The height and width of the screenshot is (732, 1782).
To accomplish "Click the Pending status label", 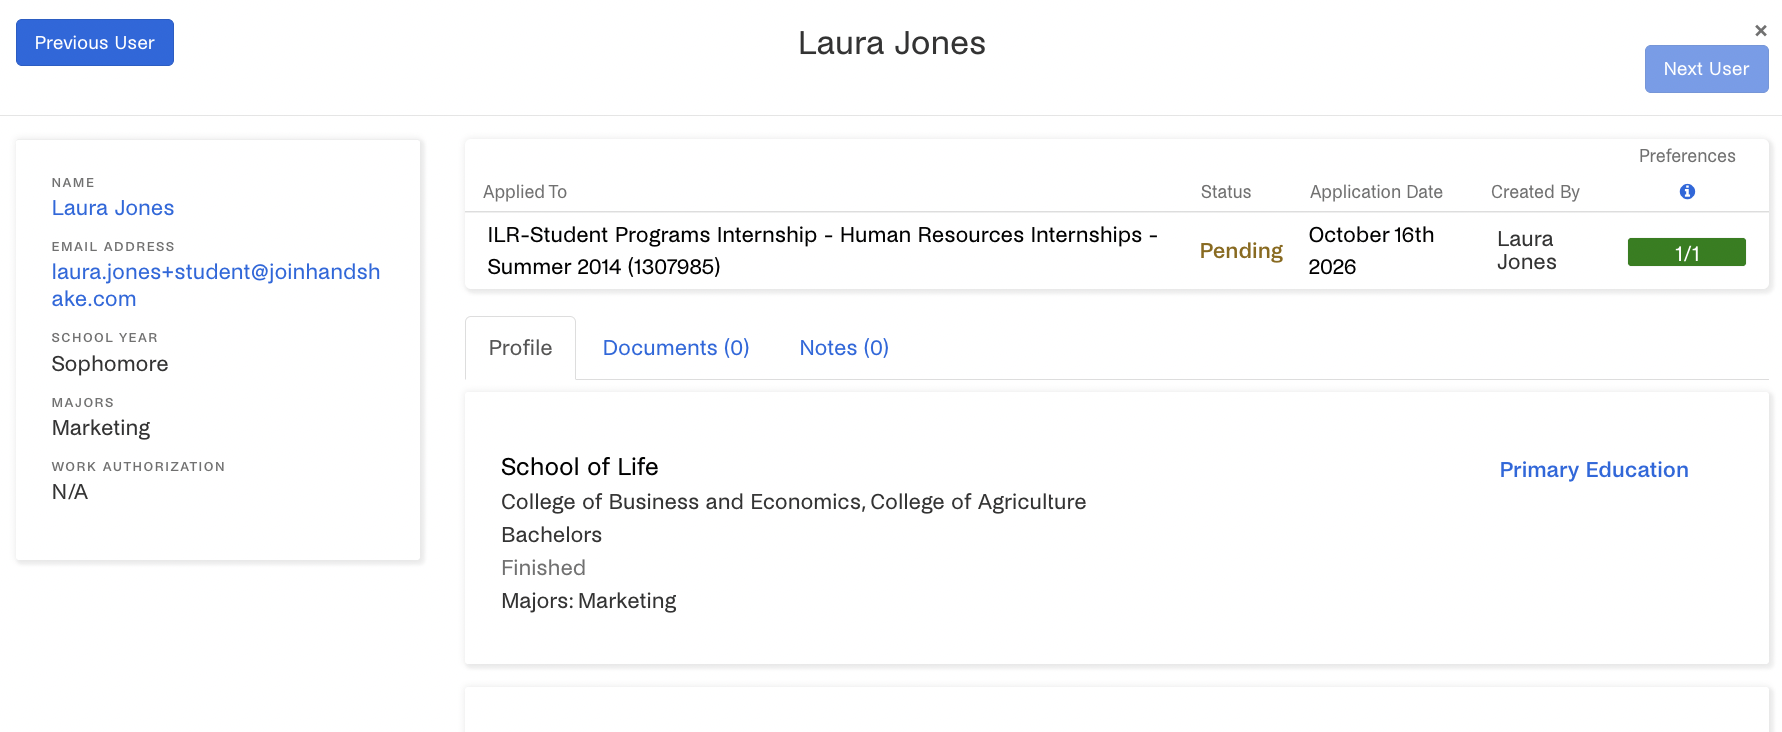I will click(x=1241, y=251).
